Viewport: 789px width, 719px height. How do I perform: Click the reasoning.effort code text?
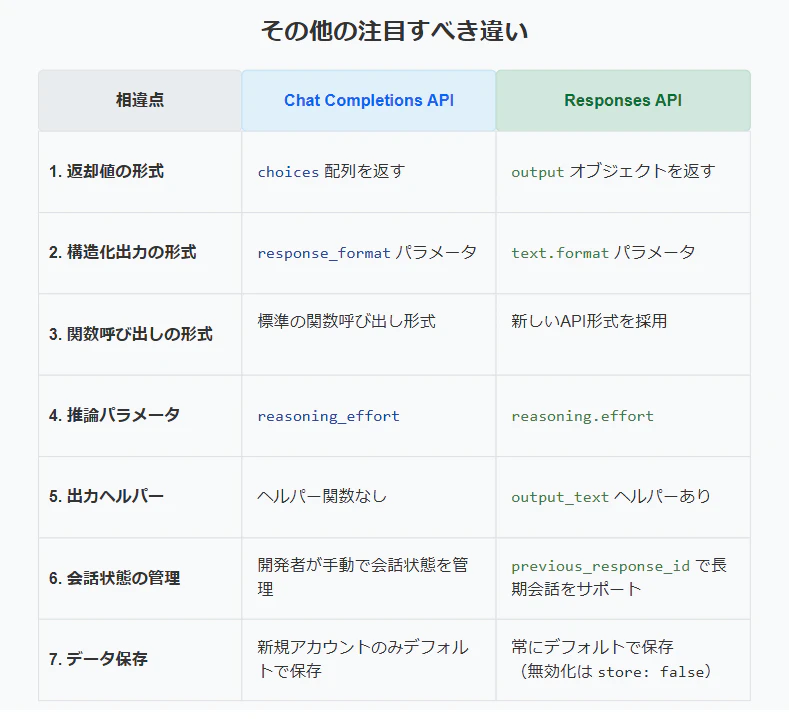click(x=583, y=416)
